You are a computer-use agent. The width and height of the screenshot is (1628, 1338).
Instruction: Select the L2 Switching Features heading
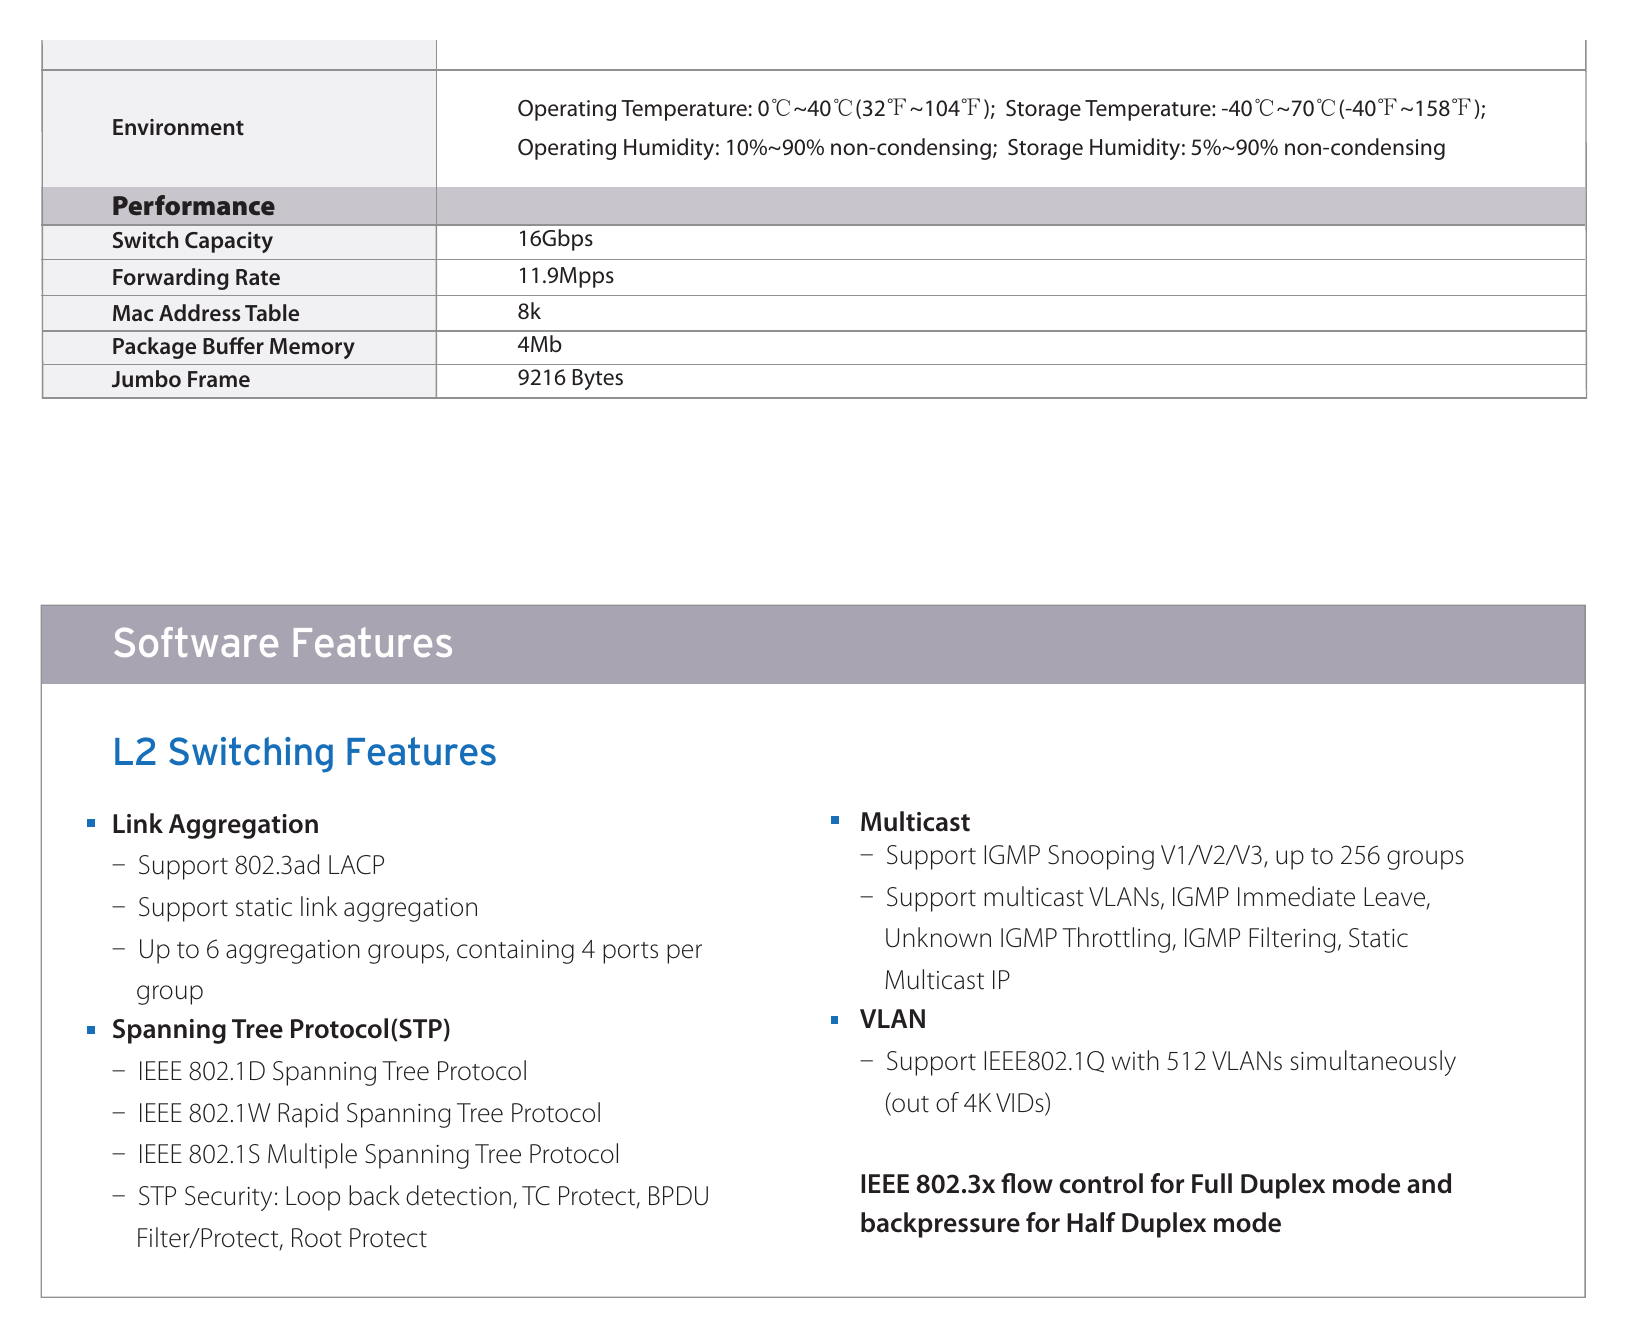(304, 752)
